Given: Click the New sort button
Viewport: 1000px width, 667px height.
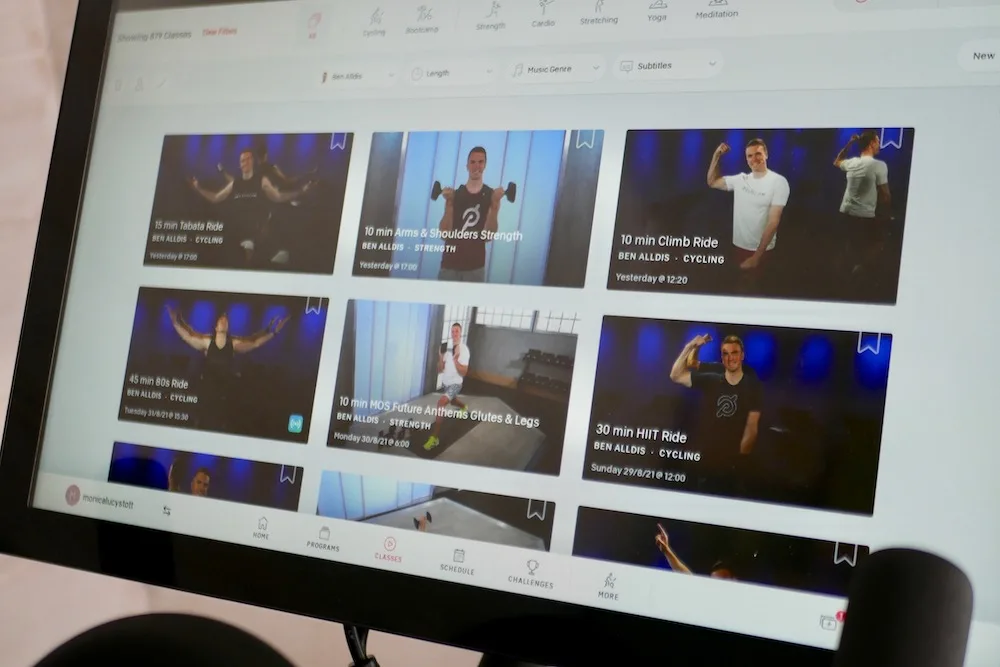Looking at the screenshot, I should pos(983,56).
